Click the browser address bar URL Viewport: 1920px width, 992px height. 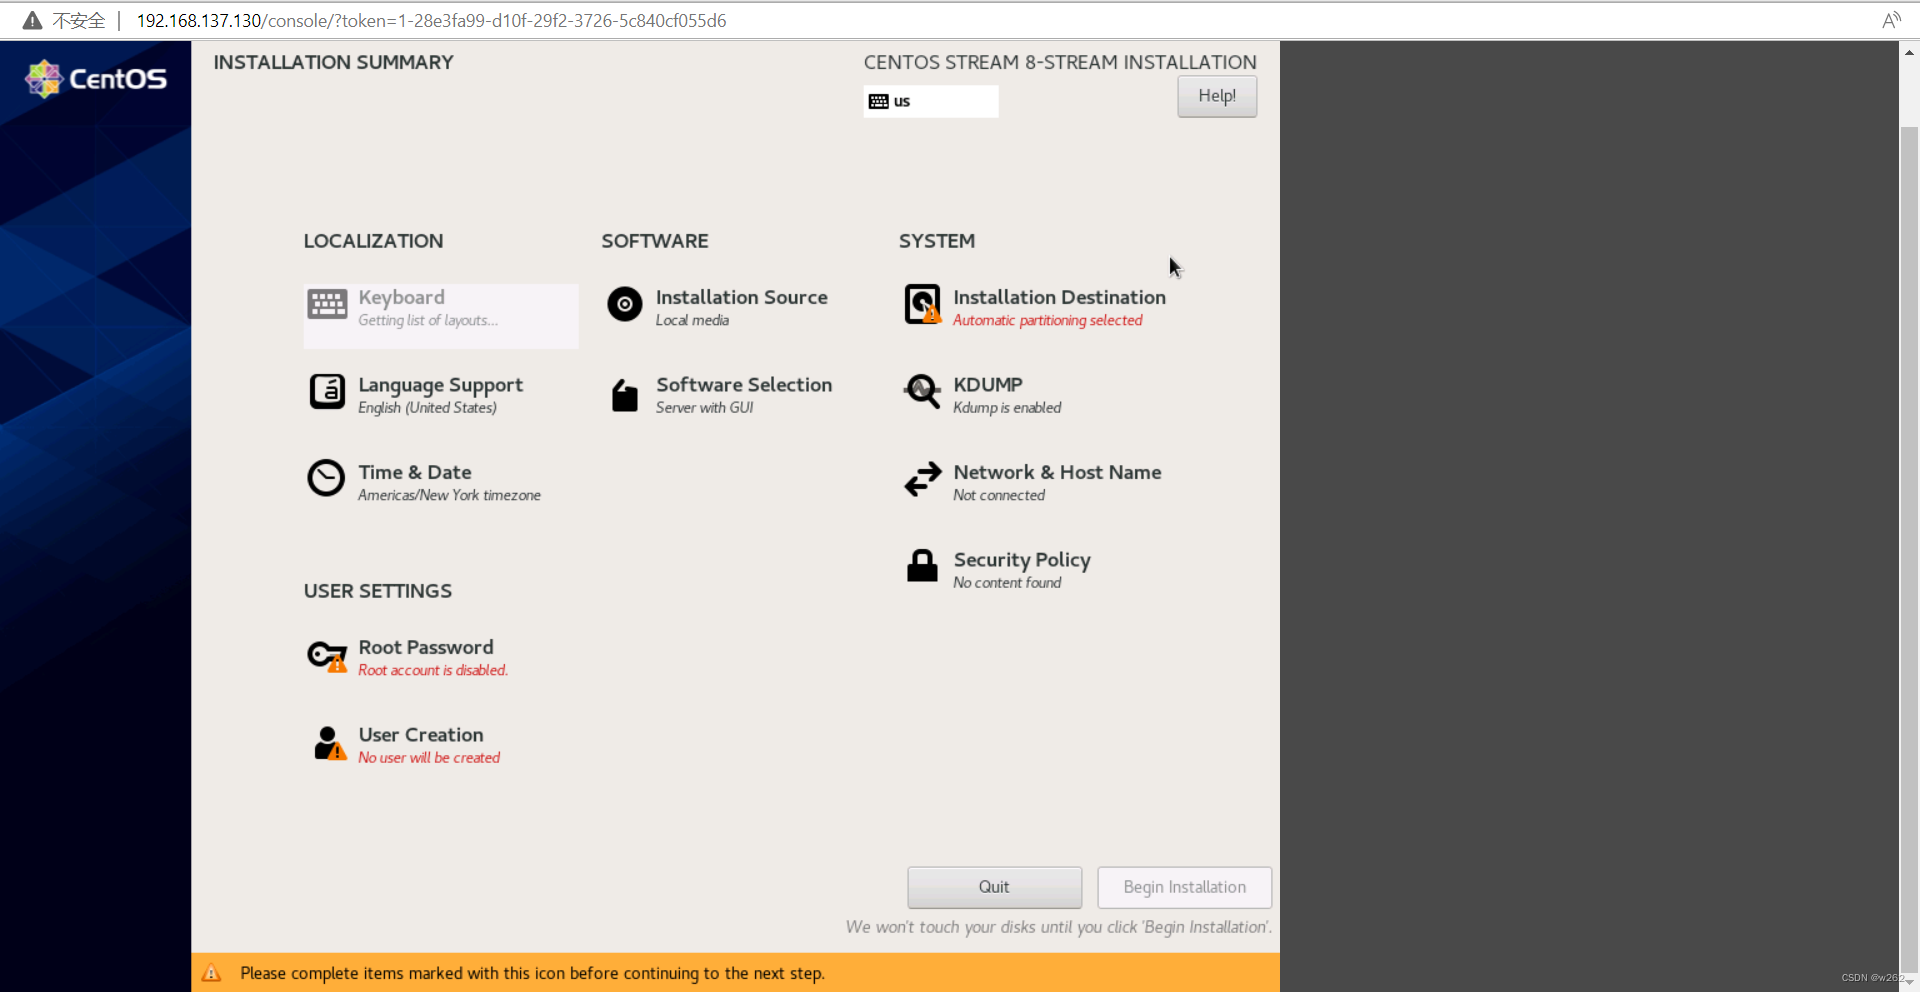431,20
